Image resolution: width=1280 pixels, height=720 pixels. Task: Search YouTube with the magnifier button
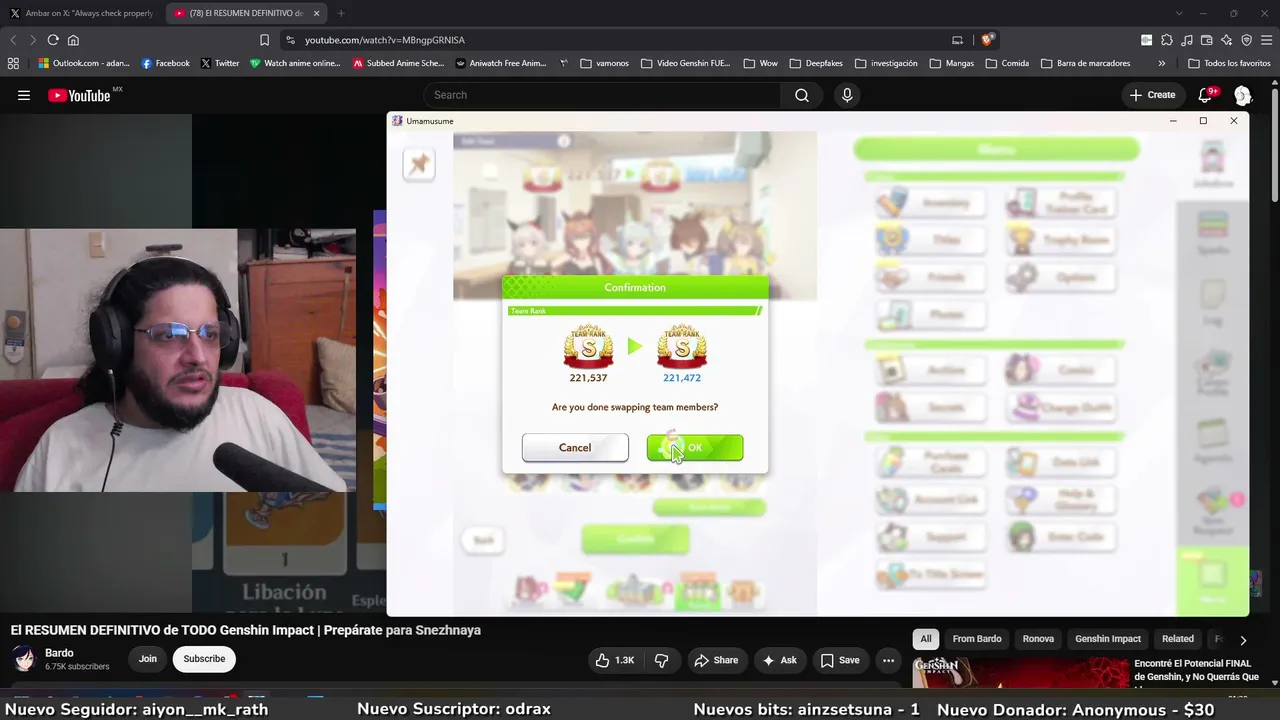click(x=801, y=95)
